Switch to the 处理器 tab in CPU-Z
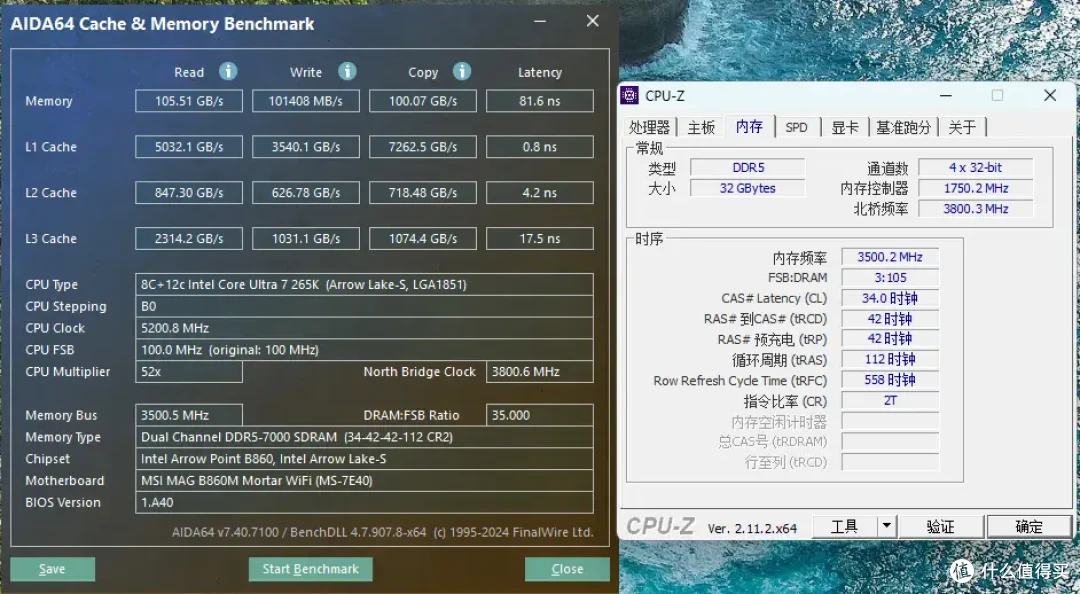The height and width of the screenshot is (594, 1080). click(650, 127)
